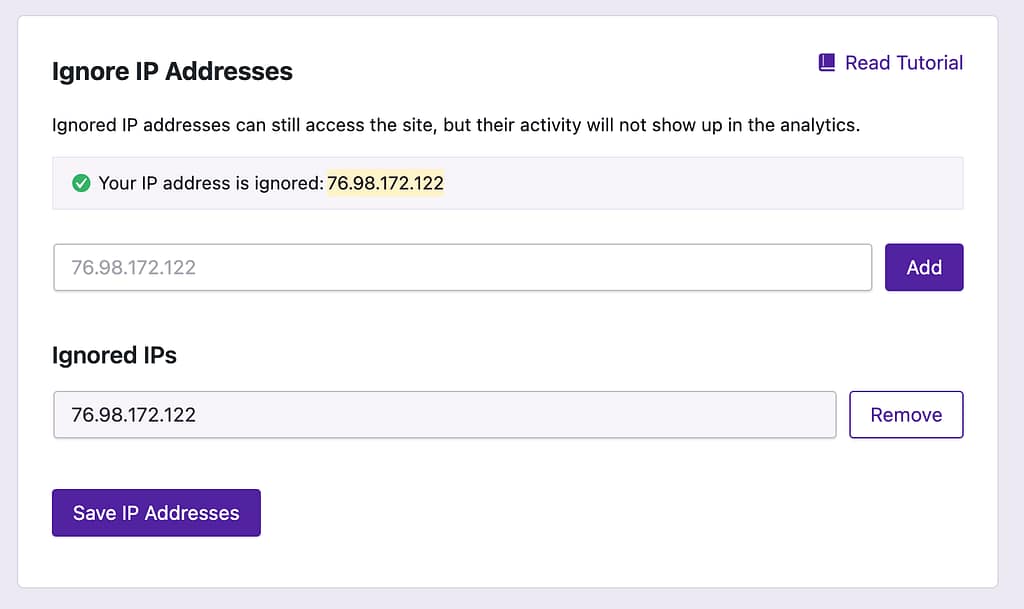Image resolution: width=1024 pixels, height=609 pixels.
Task: Click the Save IP Addresses button label
Action: 156,512
